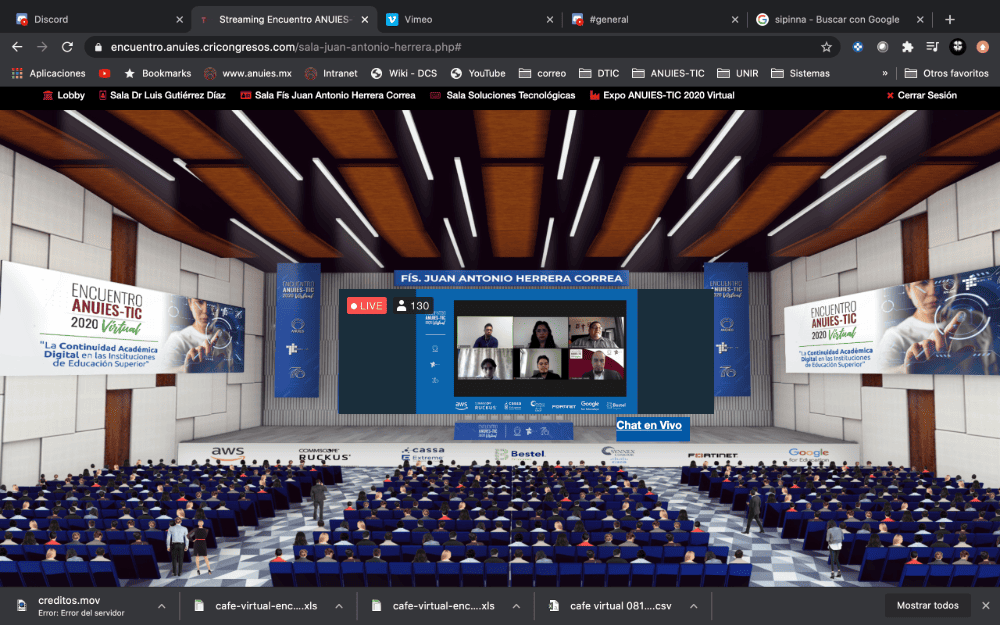Expand options for cafe virtual csv download
This screenshot has height=625, width=1000.
click(692, 606)
